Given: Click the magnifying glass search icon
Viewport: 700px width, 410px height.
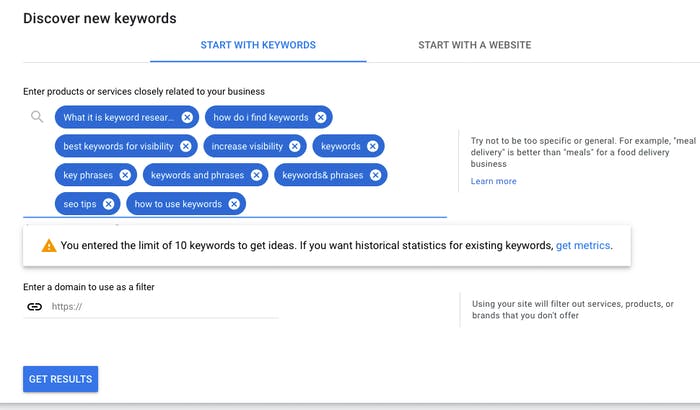Looking at the screenshot, I should click(37, 117).
